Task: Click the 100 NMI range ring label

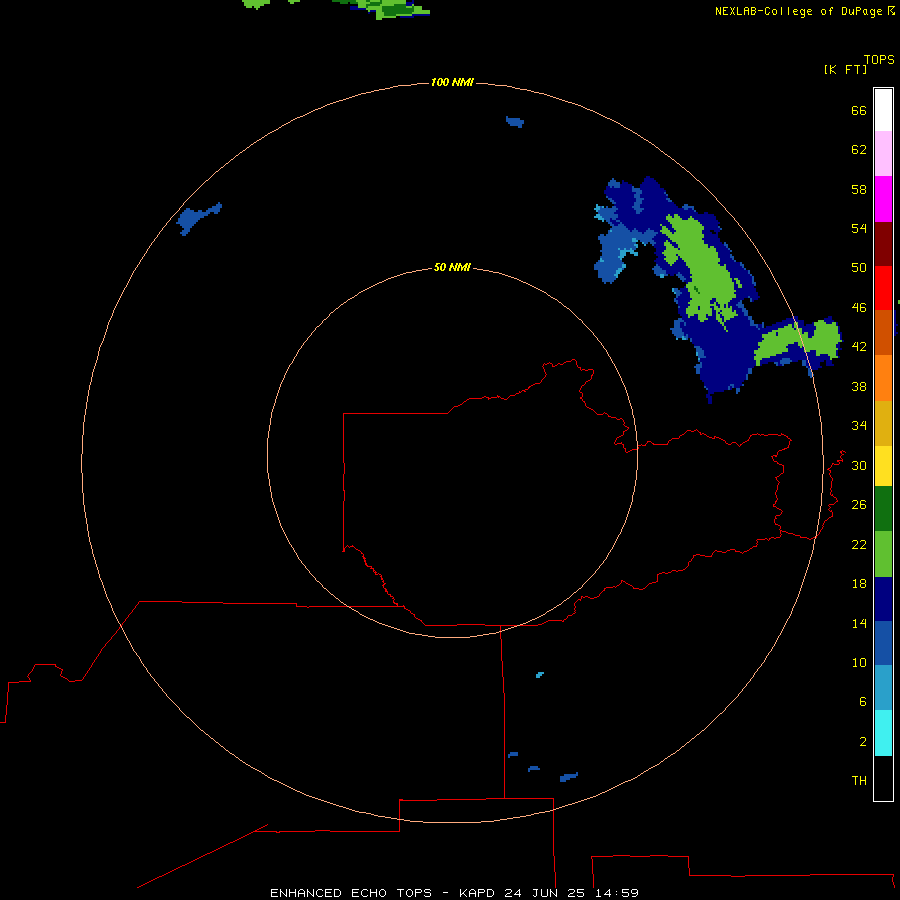Action: point(452,82)
